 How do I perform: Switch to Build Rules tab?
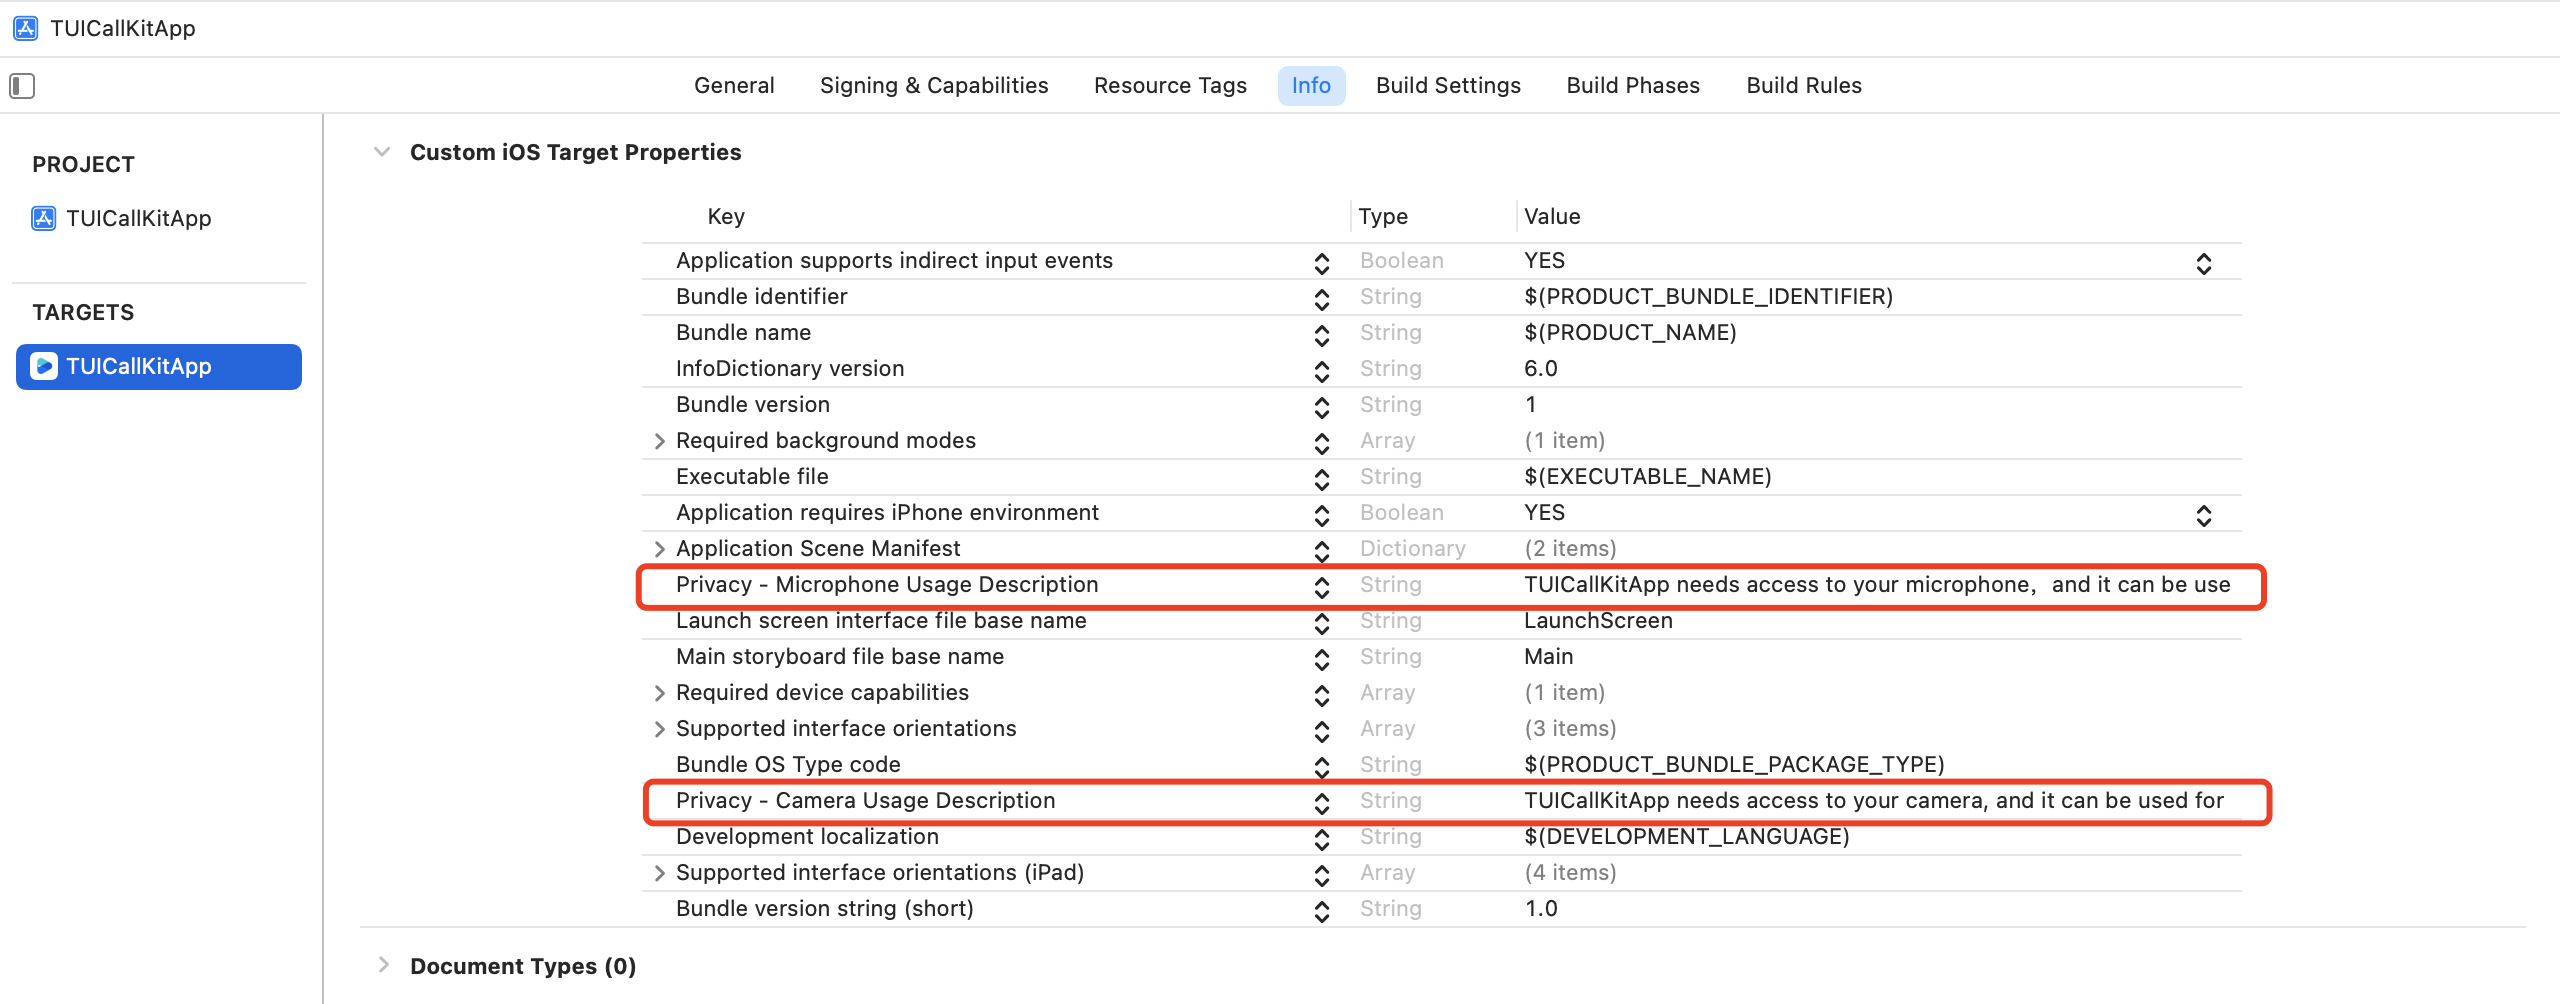[1804, 86]
